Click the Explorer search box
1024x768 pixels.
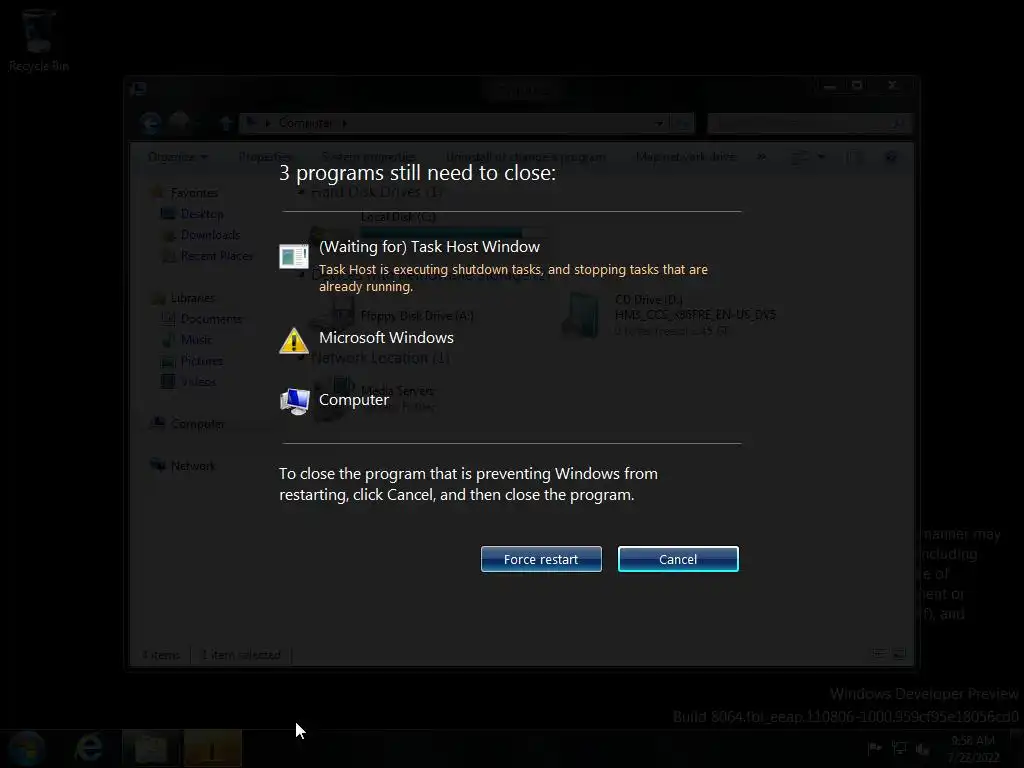[808, 123]
